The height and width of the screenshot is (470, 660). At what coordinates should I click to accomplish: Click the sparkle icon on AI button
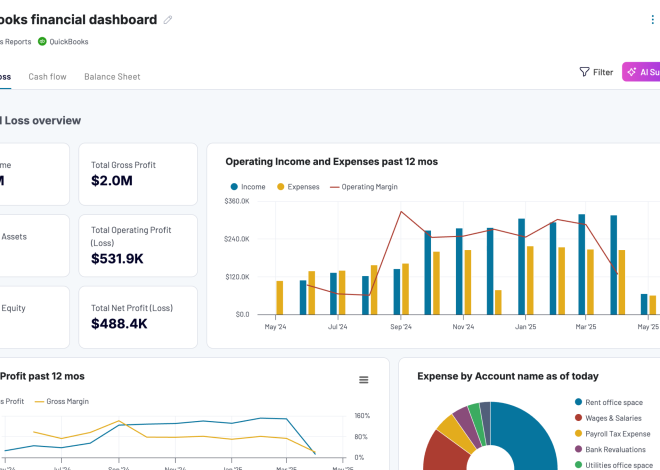[x=632, y=72]
